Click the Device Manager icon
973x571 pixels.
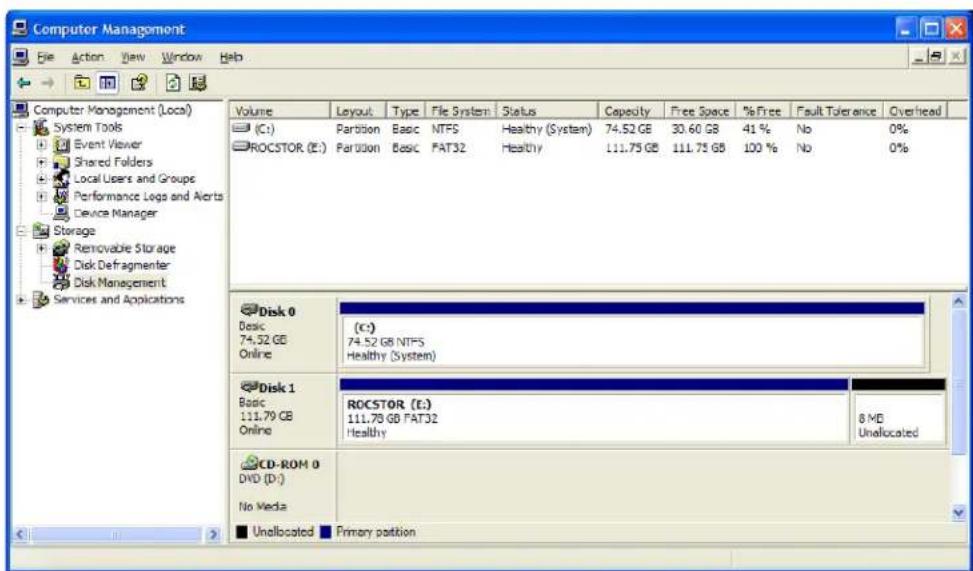[61, 214]
